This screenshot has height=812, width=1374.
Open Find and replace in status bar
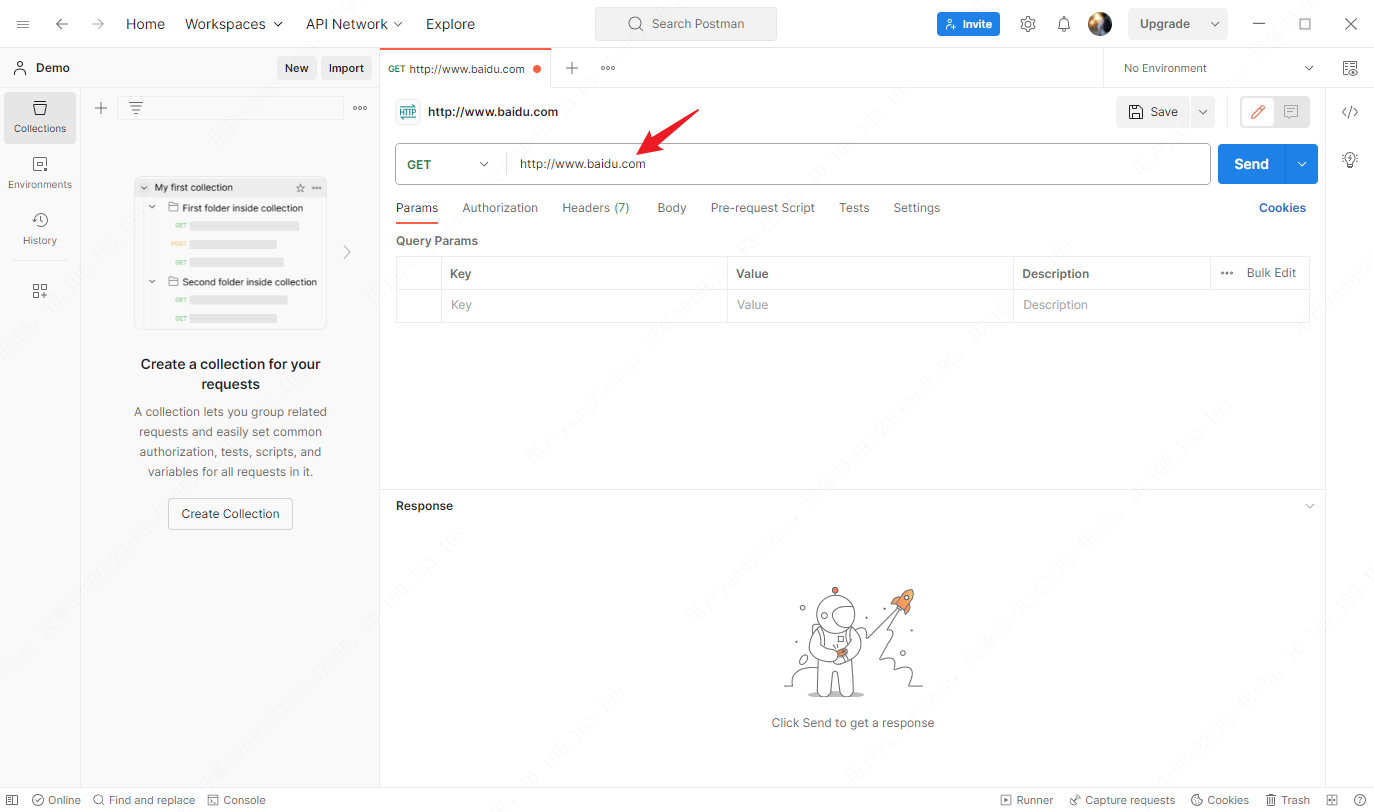pos(144,800)
